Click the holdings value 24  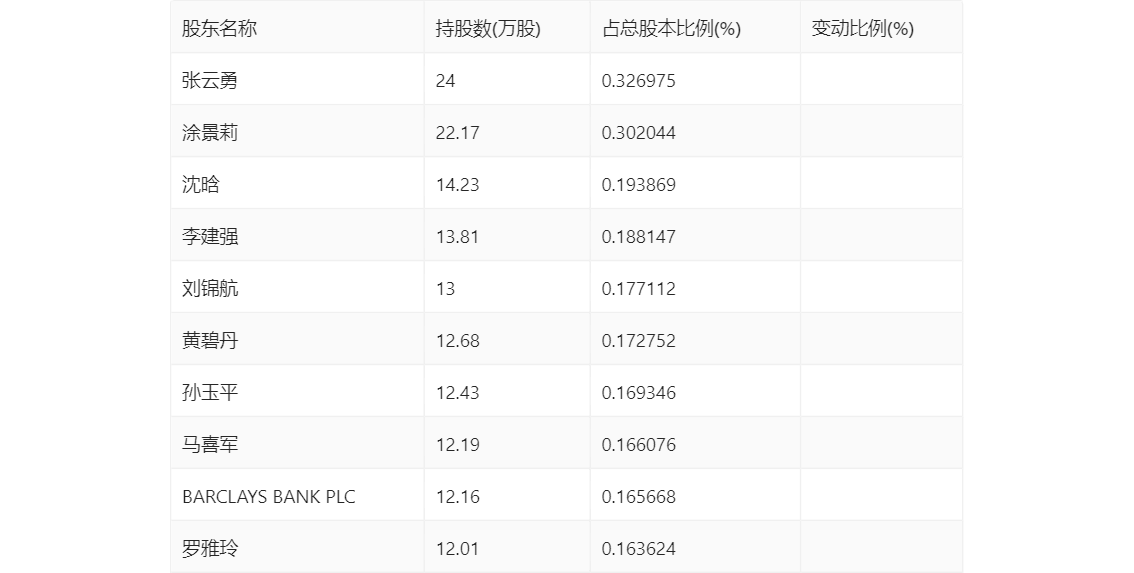pyautogui.click(x=446, y=81)
